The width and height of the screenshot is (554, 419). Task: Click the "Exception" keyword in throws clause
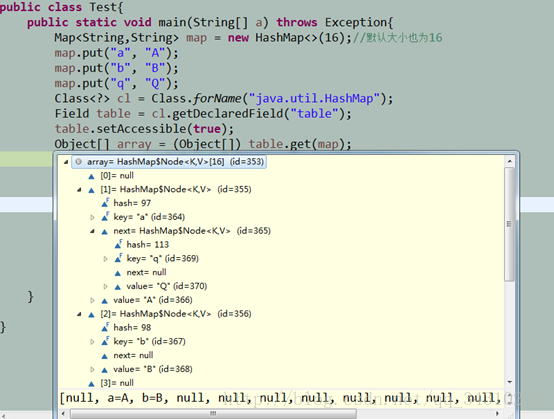click(x=356, y=22)
